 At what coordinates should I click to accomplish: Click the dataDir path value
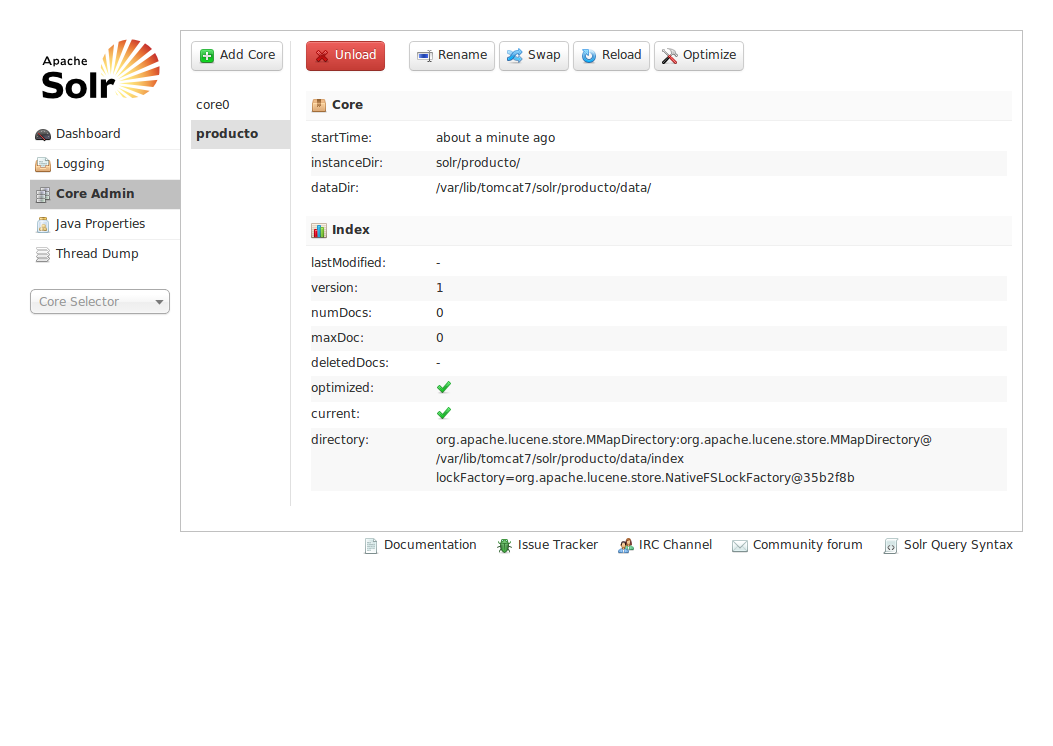tap(543, 188)
